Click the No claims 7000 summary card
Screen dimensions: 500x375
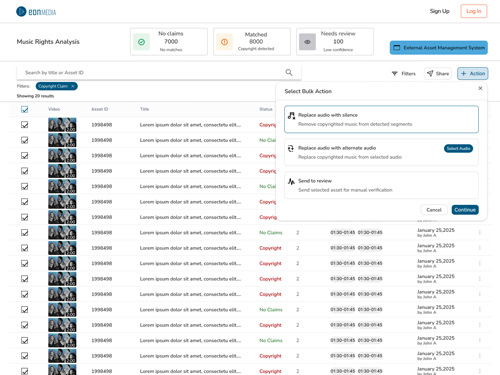coord(169,42)
